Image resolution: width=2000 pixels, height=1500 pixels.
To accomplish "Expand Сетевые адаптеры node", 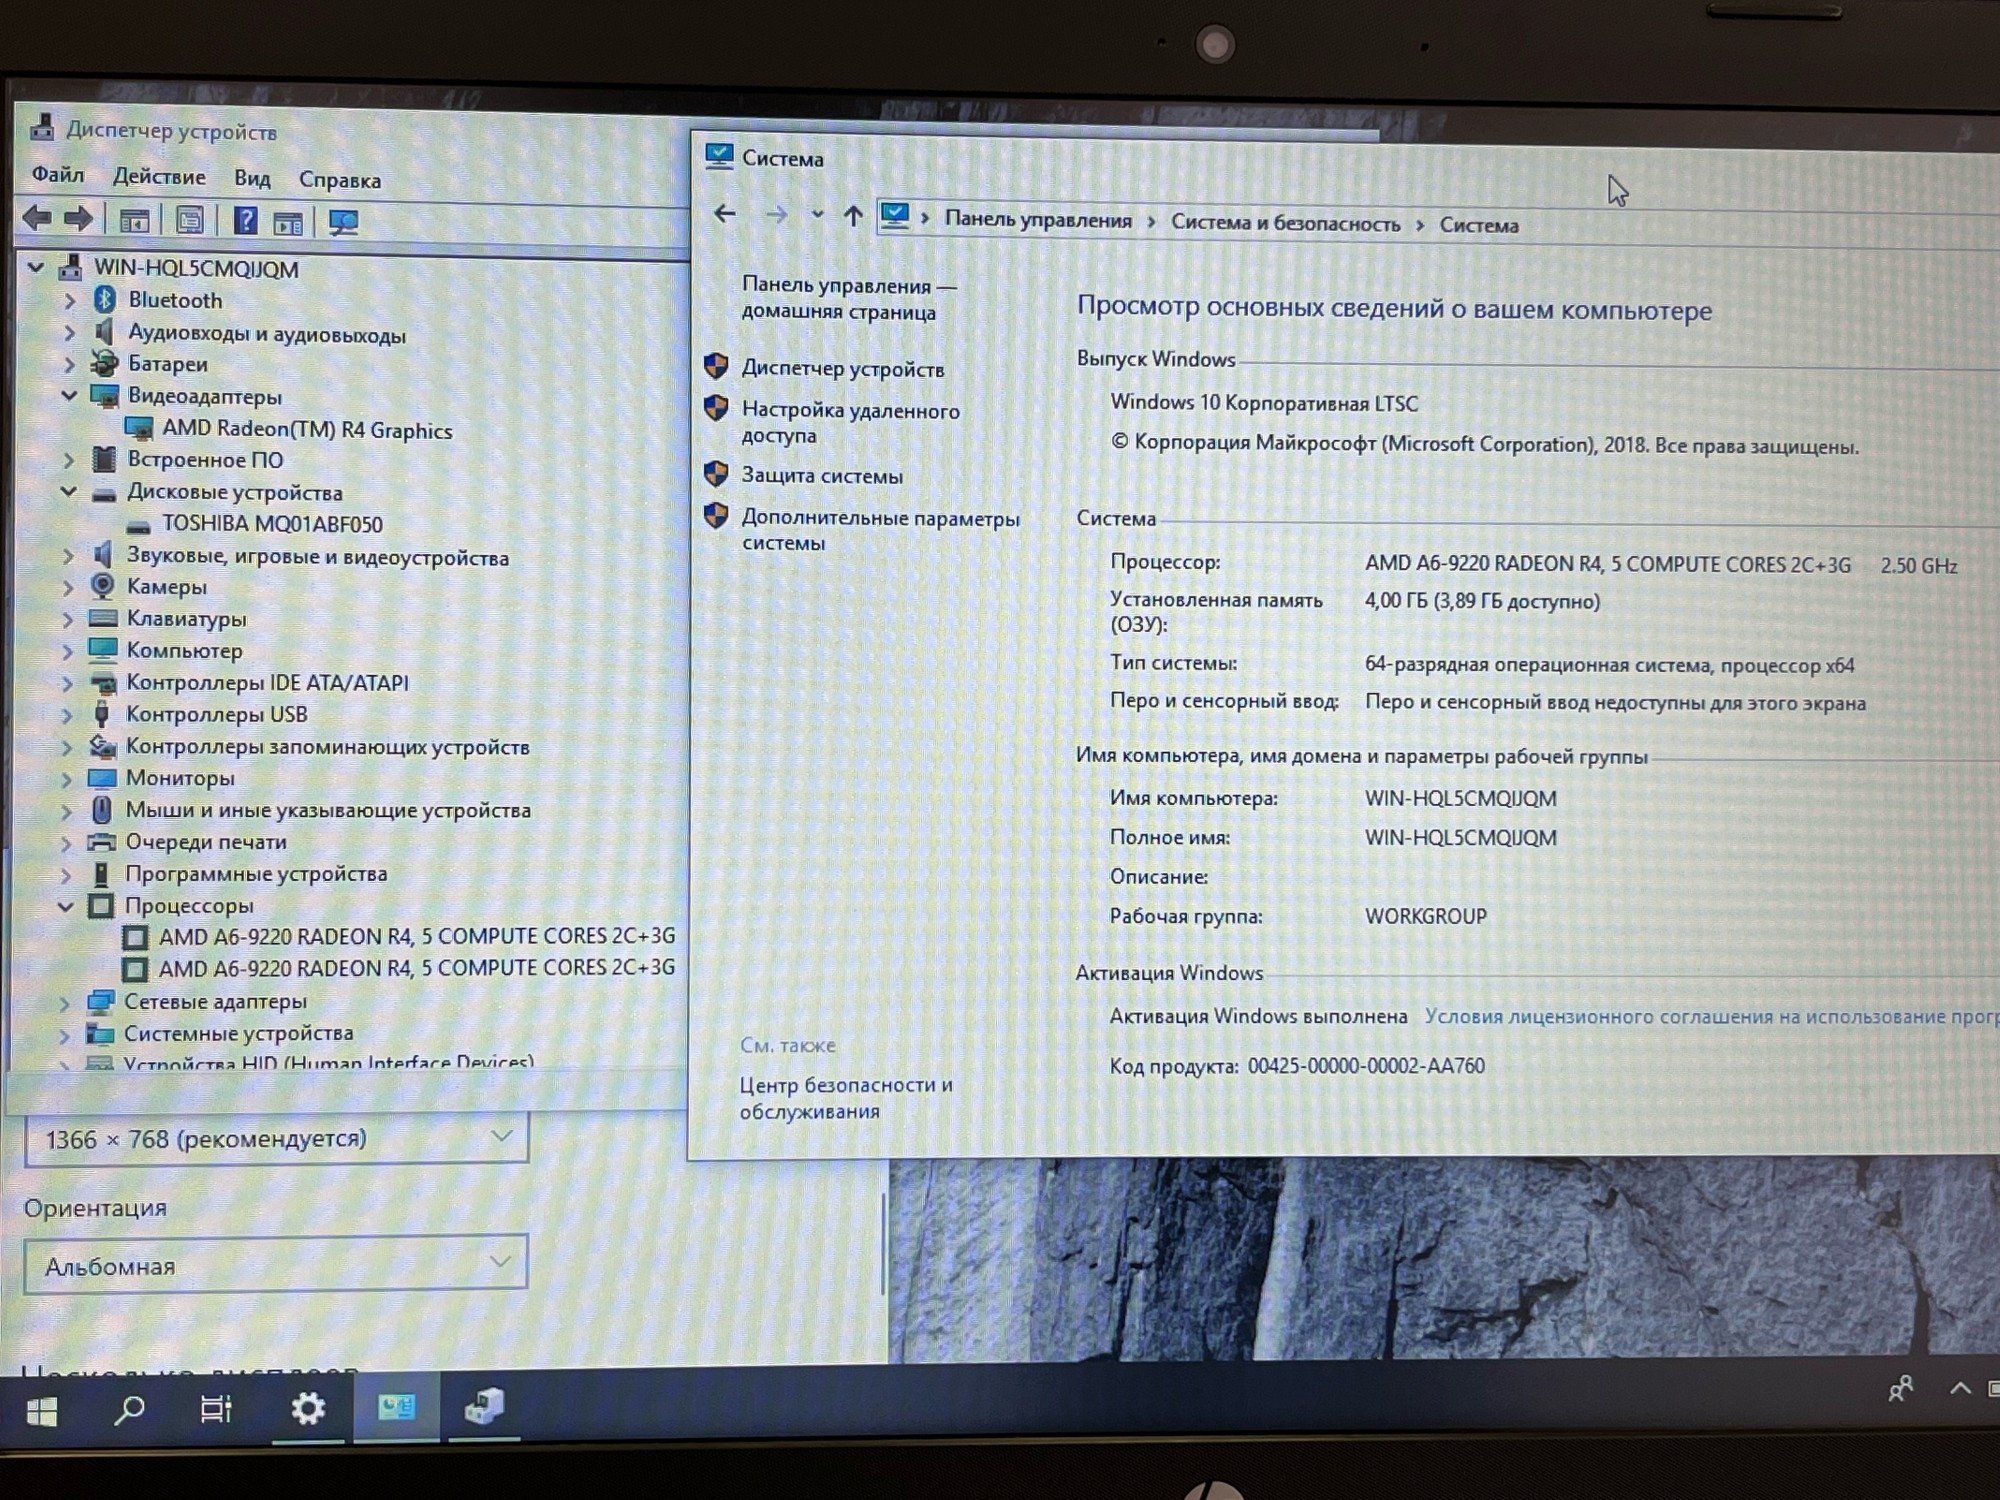I will coord(65,1002).
